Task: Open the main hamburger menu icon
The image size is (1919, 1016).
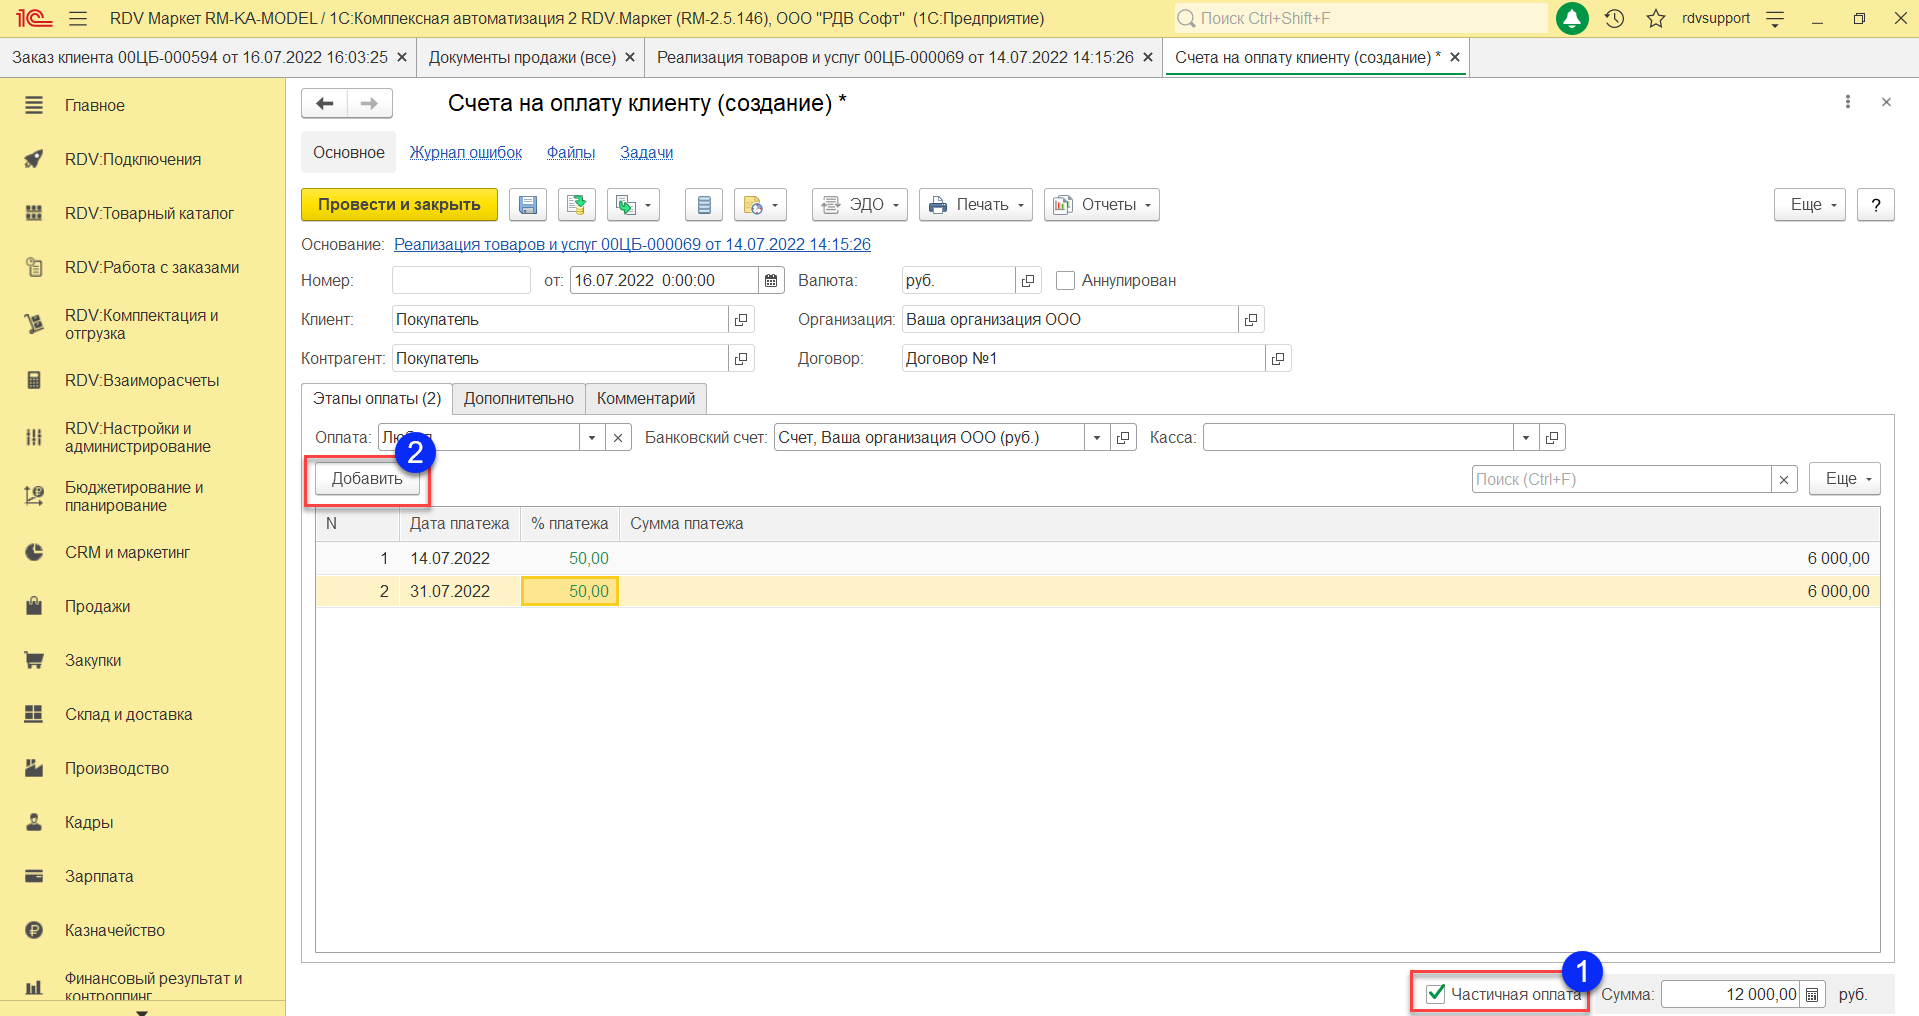Action: 78,18
